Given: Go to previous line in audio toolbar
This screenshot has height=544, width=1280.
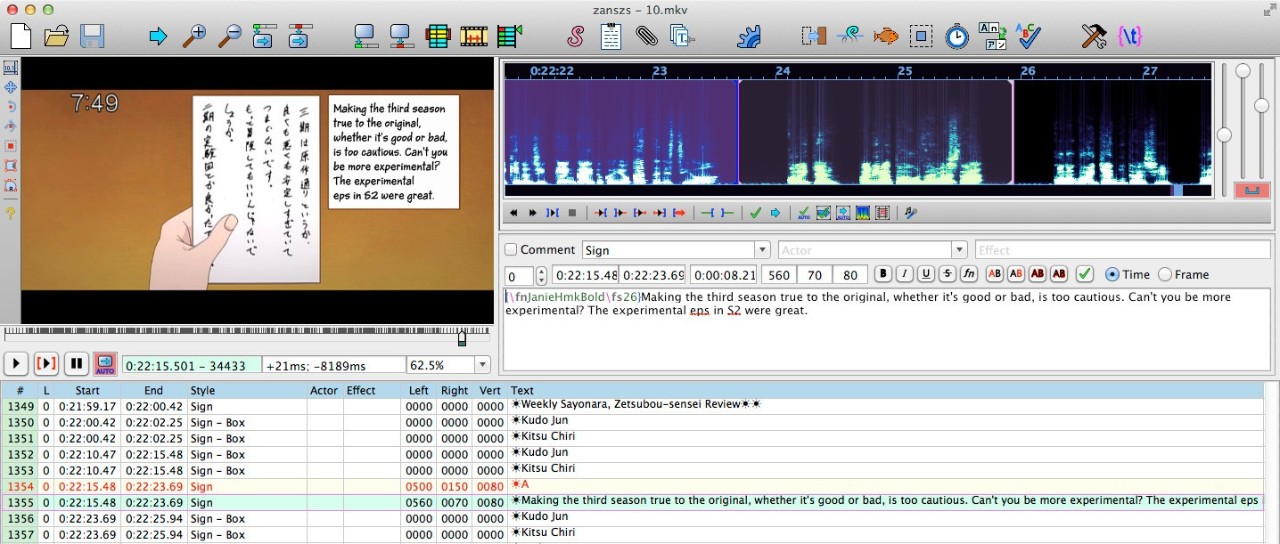Looking at the screenshot, I should coord(514,213).
